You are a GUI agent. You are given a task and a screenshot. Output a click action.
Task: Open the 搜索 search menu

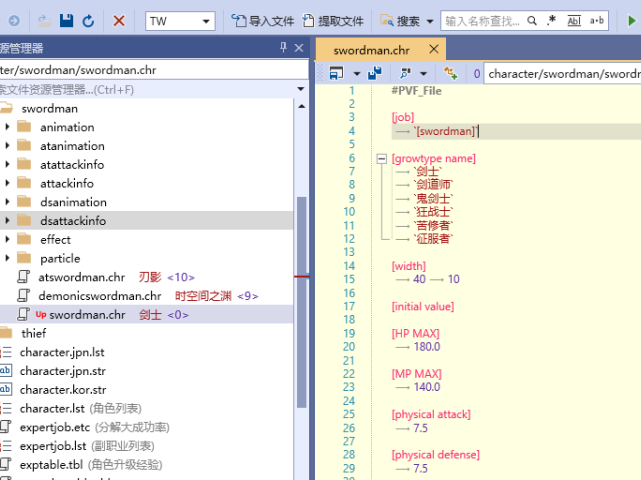(x=407, y=20)
